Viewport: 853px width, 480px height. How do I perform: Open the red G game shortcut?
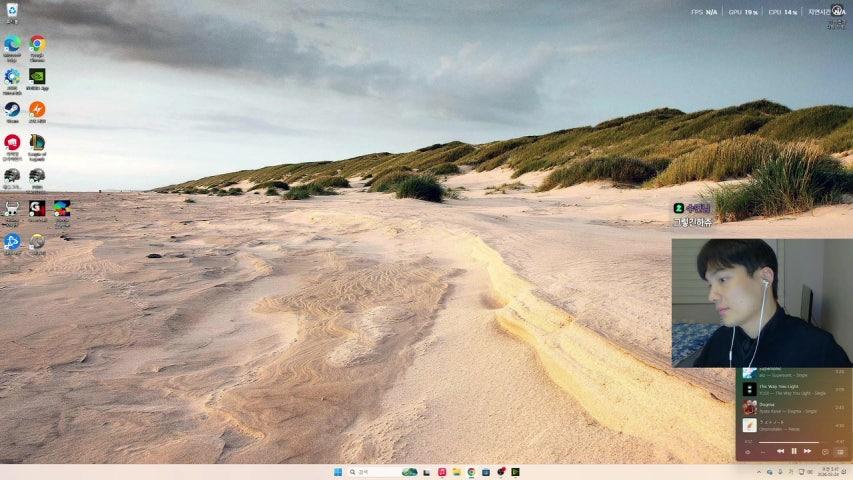click(x=37, y=211)
